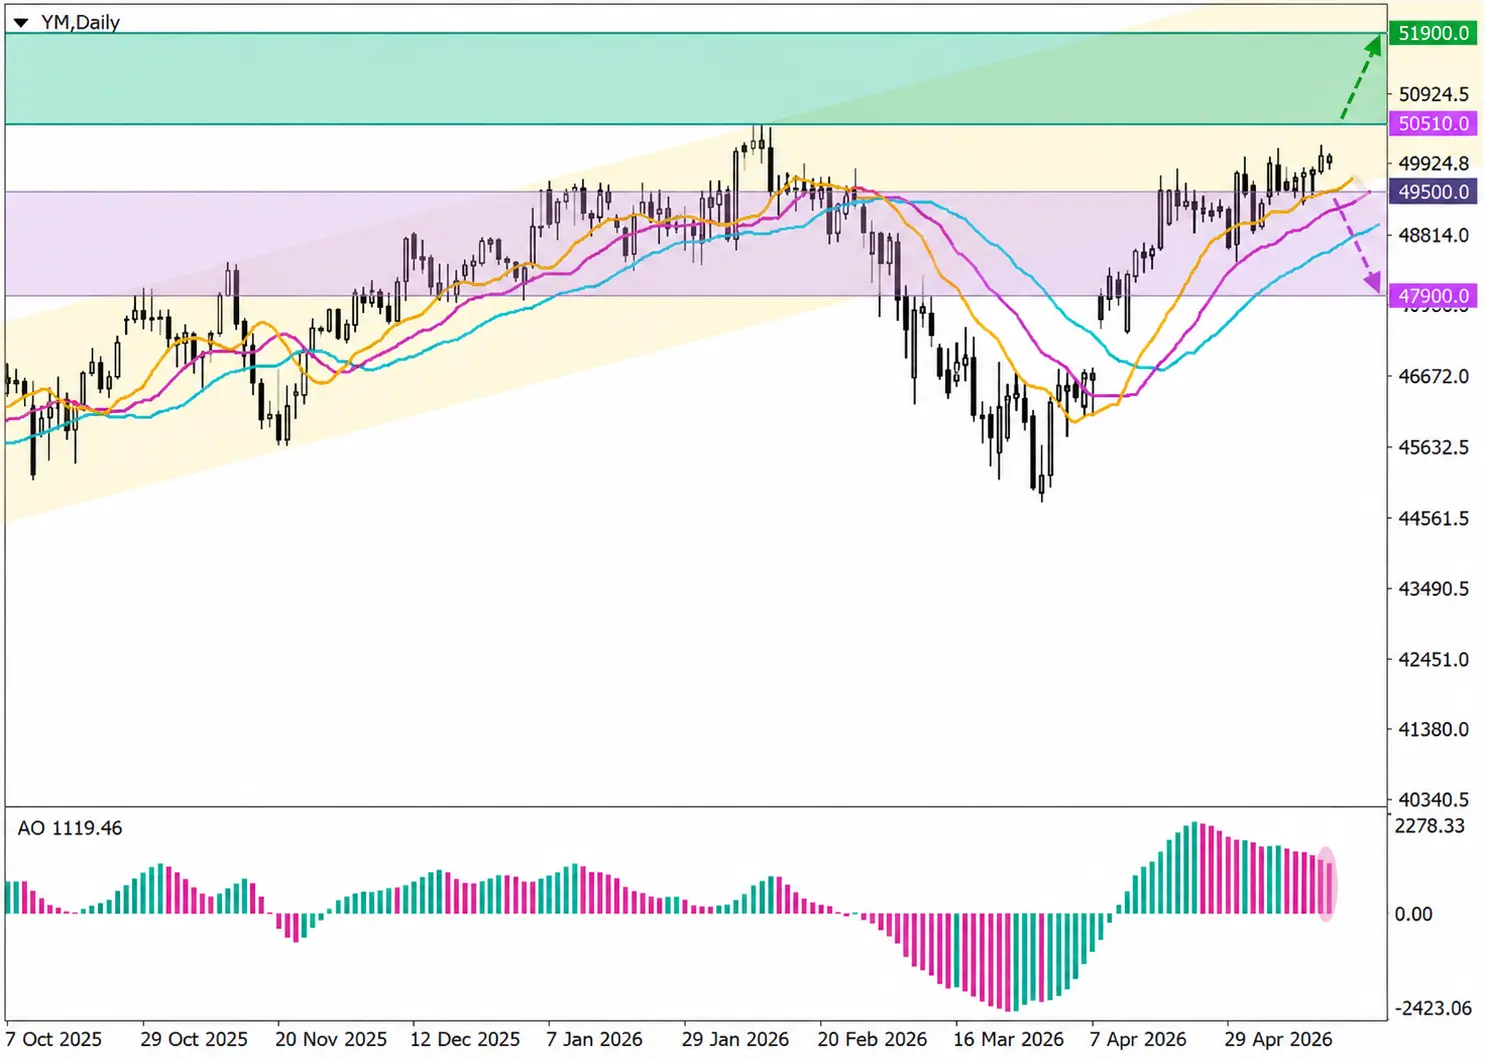The image size is (1485, 1059).
Task: Select the 40340.5 price axis value
Action: [1434, 799]
